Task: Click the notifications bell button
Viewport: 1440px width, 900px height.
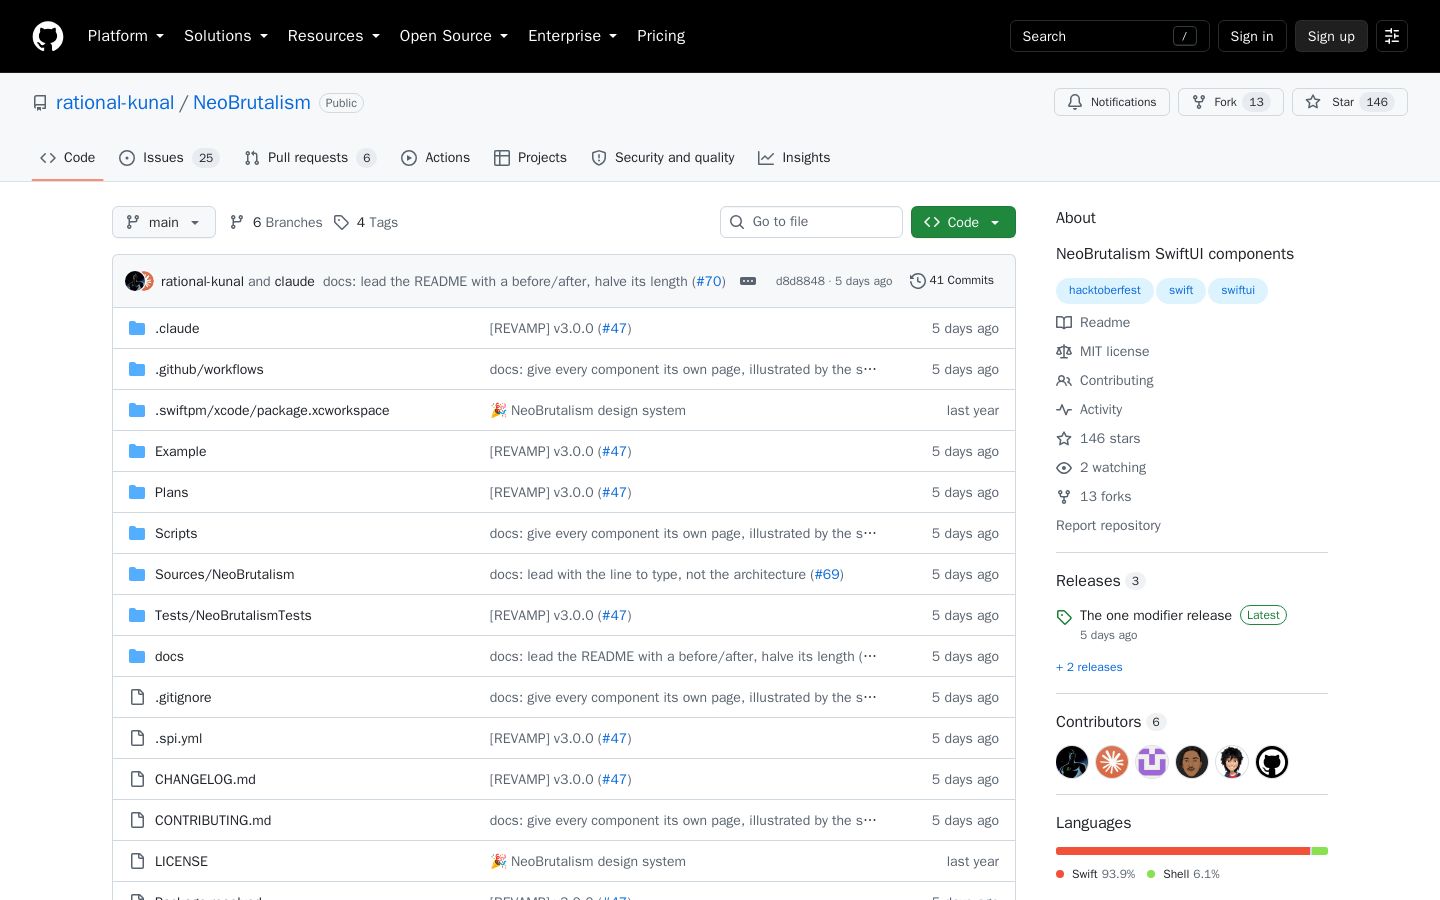Action: 1112,102
